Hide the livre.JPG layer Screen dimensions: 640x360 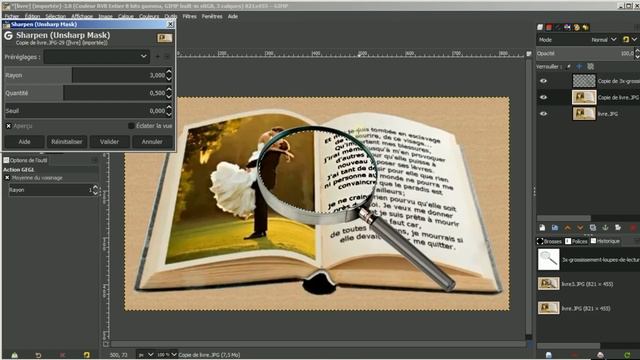click(543, 114)
